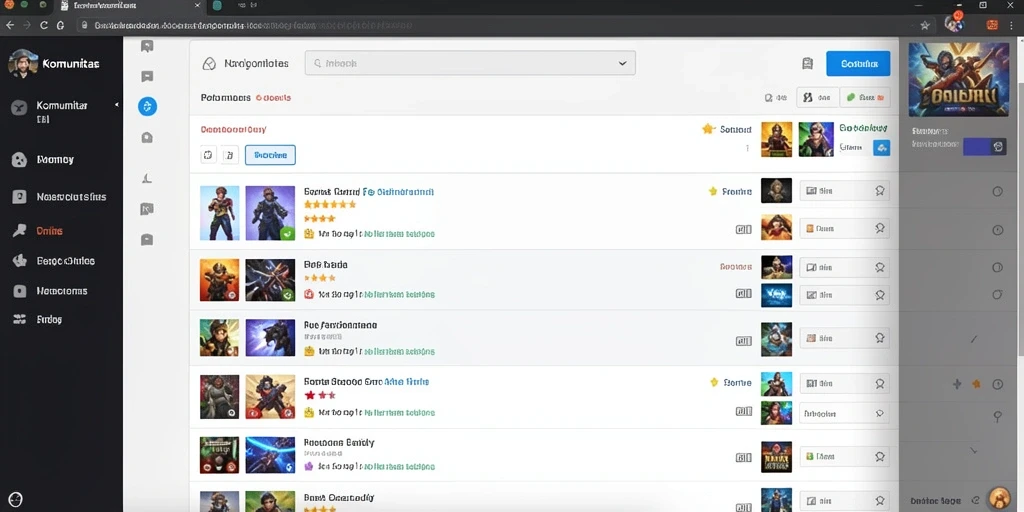Screen dimensions: 1024x512
Task: Click the small blue icon button under green link
Action: coord(882,148)
